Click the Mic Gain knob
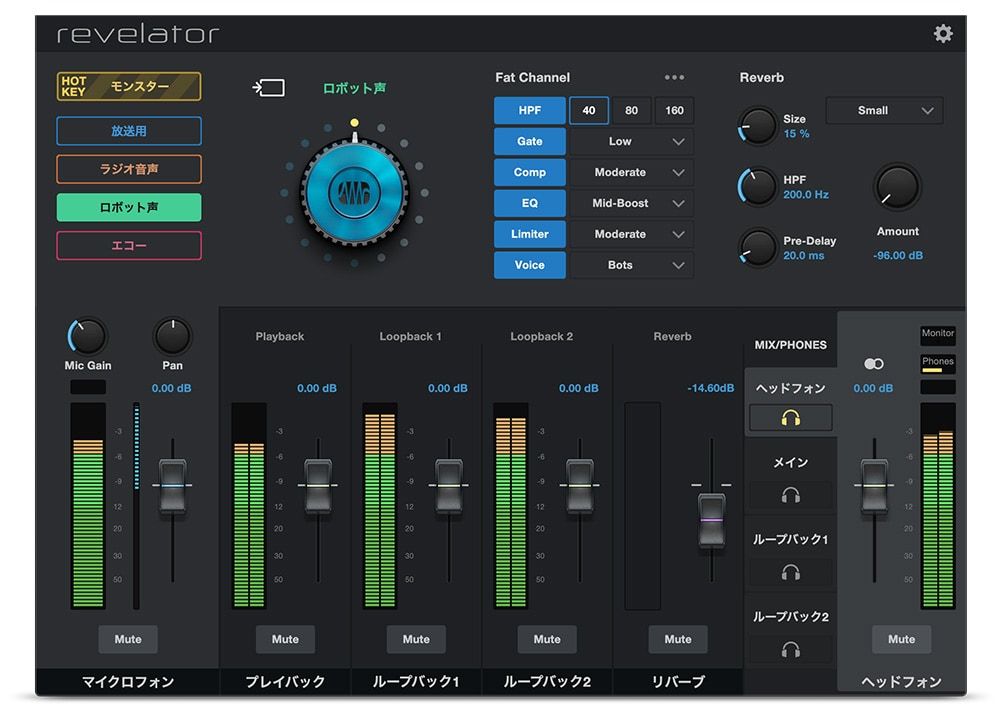1000x714 pixels. click(87, 336)
